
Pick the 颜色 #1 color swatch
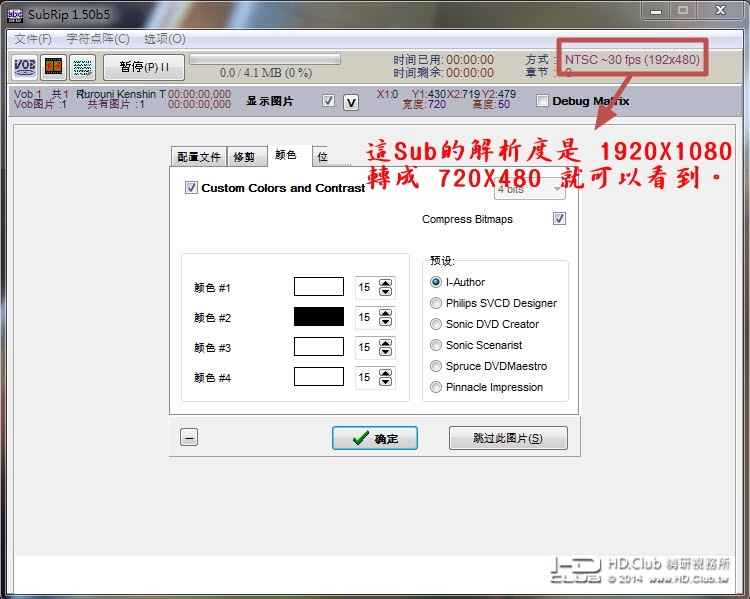(x=319, y=287)
